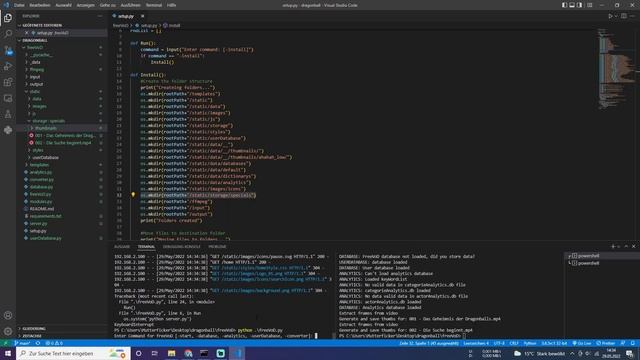The height and width of the screenshot is (360, 640).
Task: Open the Testing flask view
Action: click(x=8, y=114)
